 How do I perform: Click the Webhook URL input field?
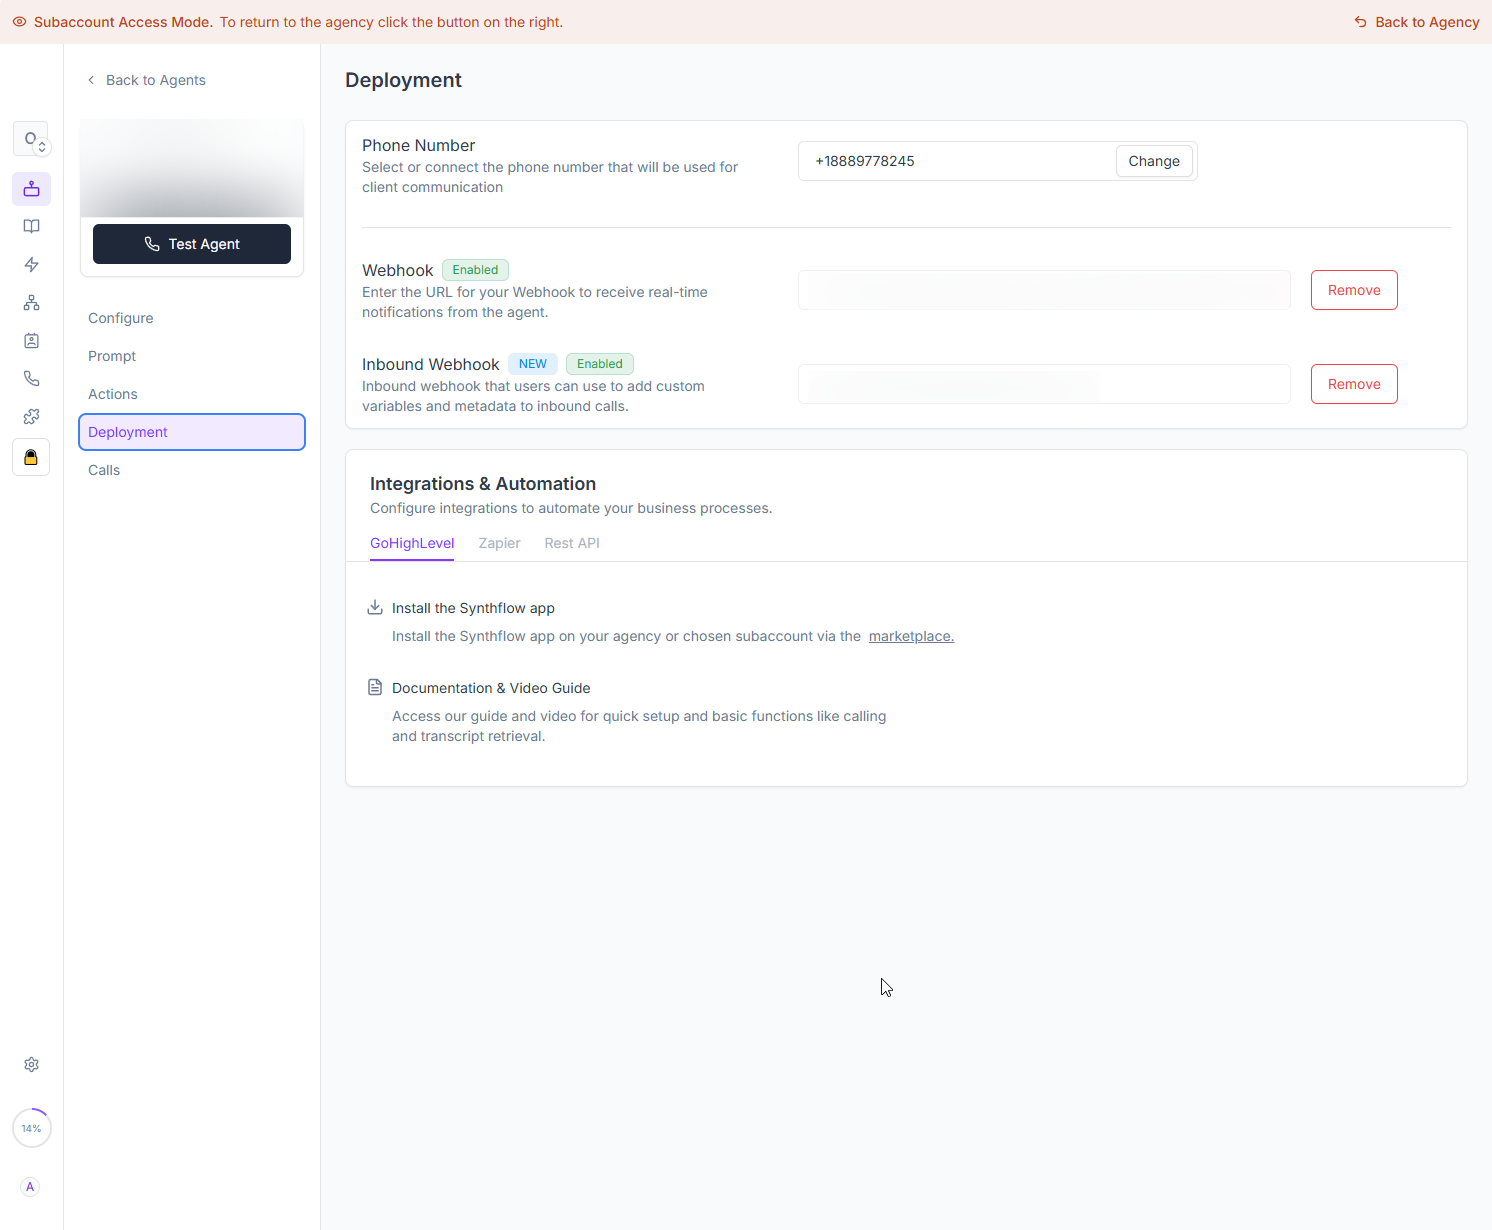1044,290
